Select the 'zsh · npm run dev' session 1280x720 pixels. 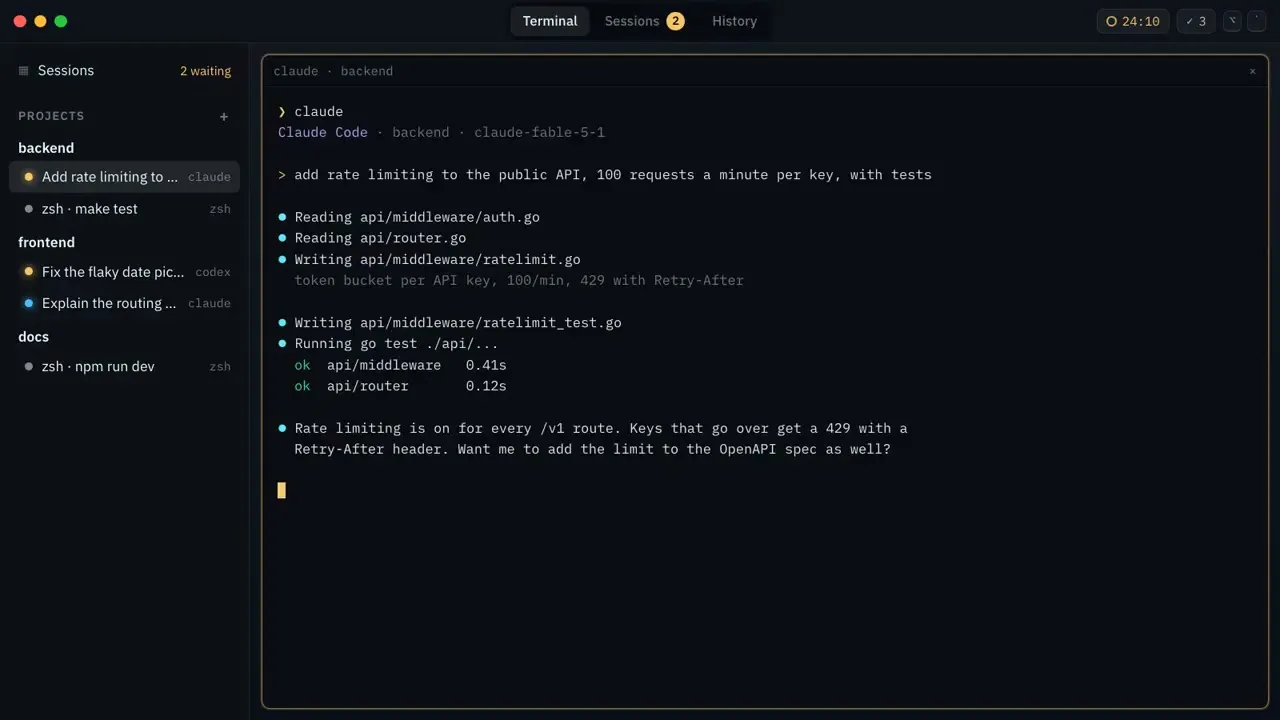coord(125,367)
